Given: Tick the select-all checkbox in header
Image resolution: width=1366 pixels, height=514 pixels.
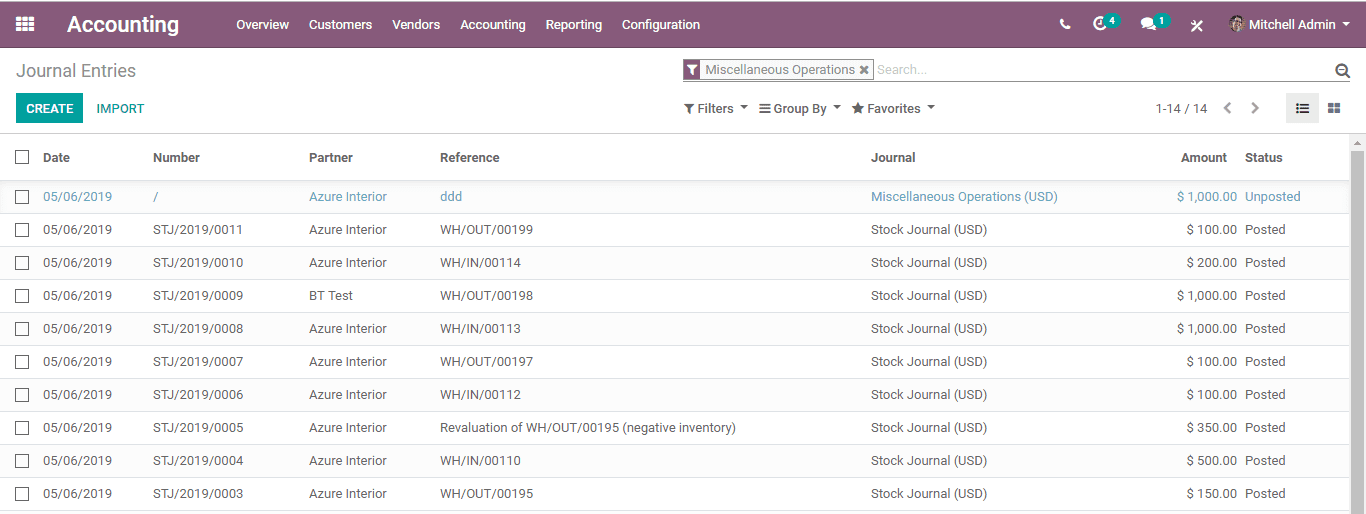Looking at the screenshot, I should coord(22,157).
